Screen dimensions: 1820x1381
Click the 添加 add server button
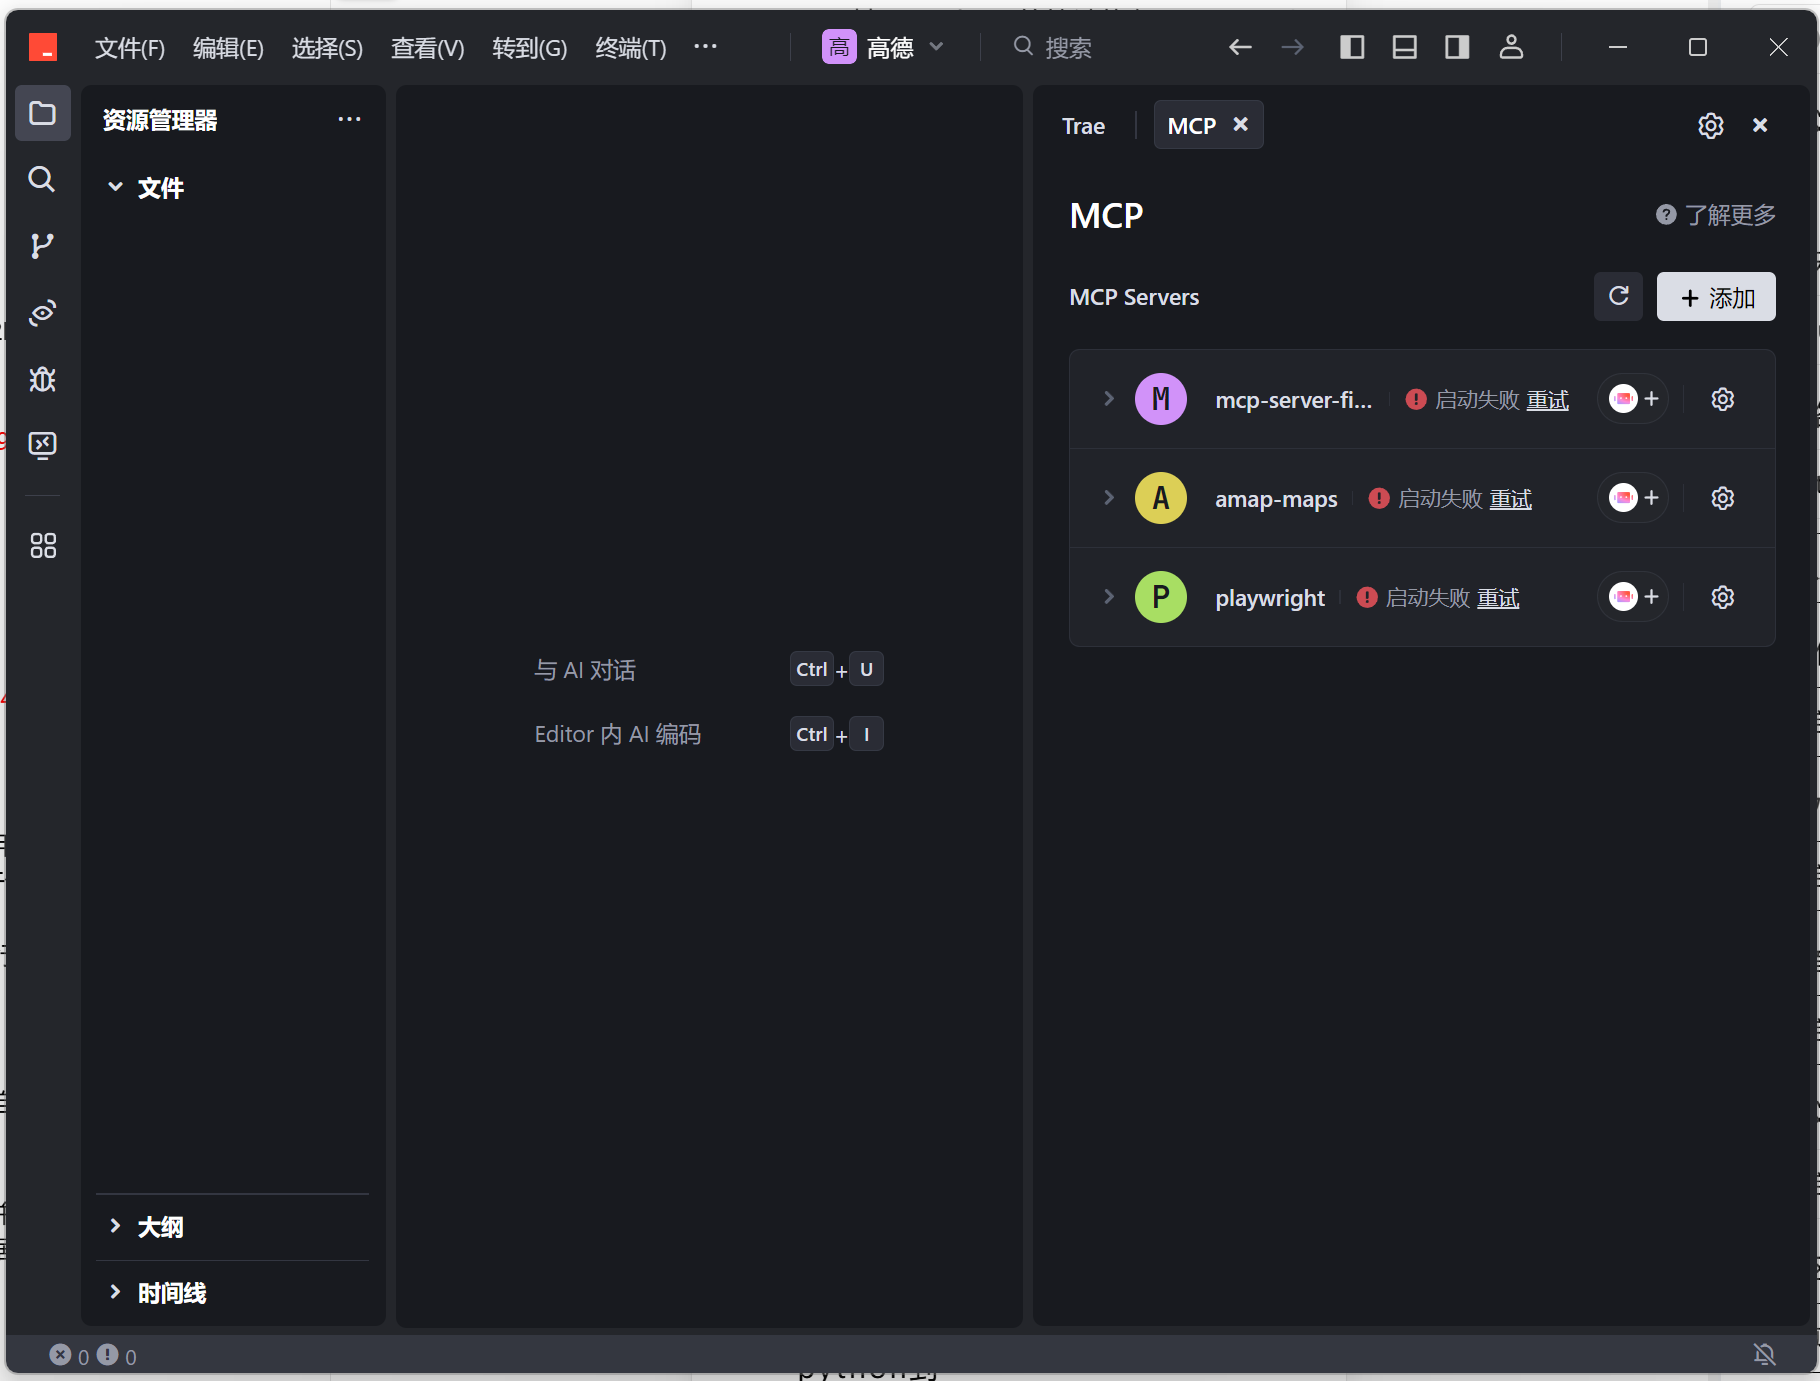click(1716, 297)
